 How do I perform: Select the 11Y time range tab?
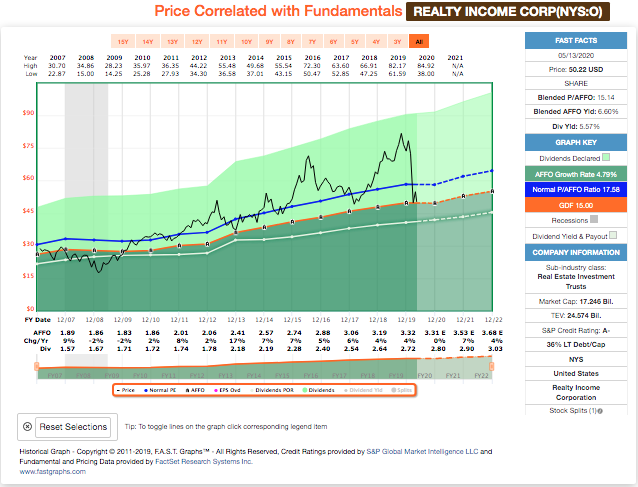(222, 41)
